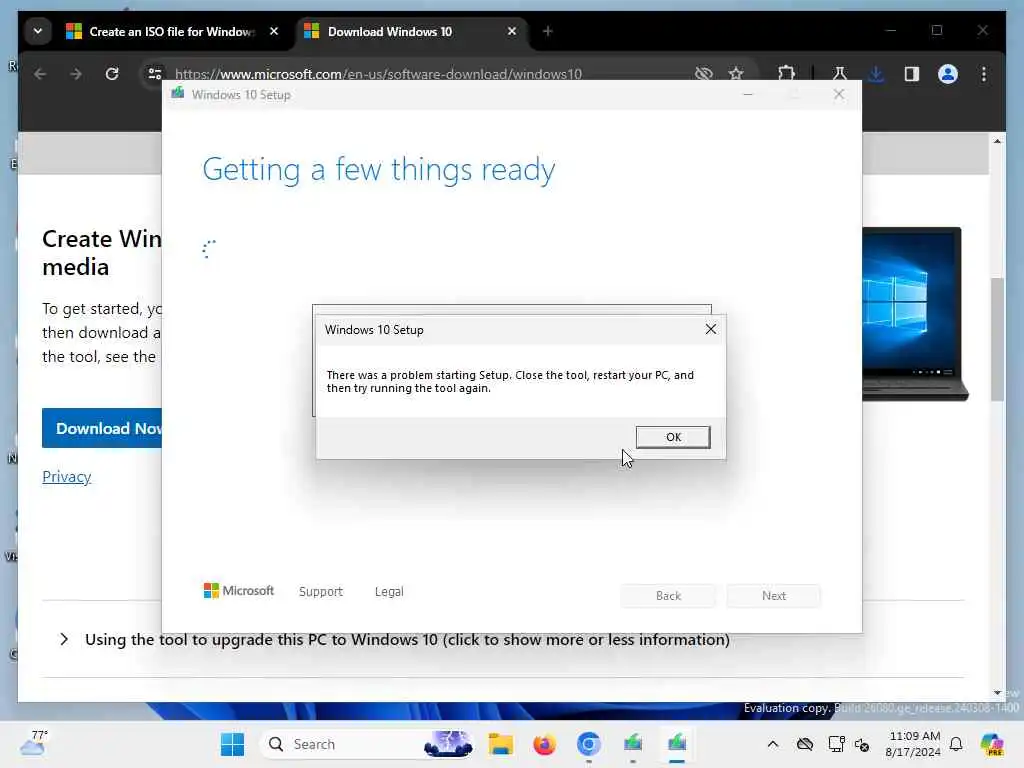Switch to the browser taskbar icon
The width and height of the screenshot is (1024, 768).
click(x=588, y=744)
